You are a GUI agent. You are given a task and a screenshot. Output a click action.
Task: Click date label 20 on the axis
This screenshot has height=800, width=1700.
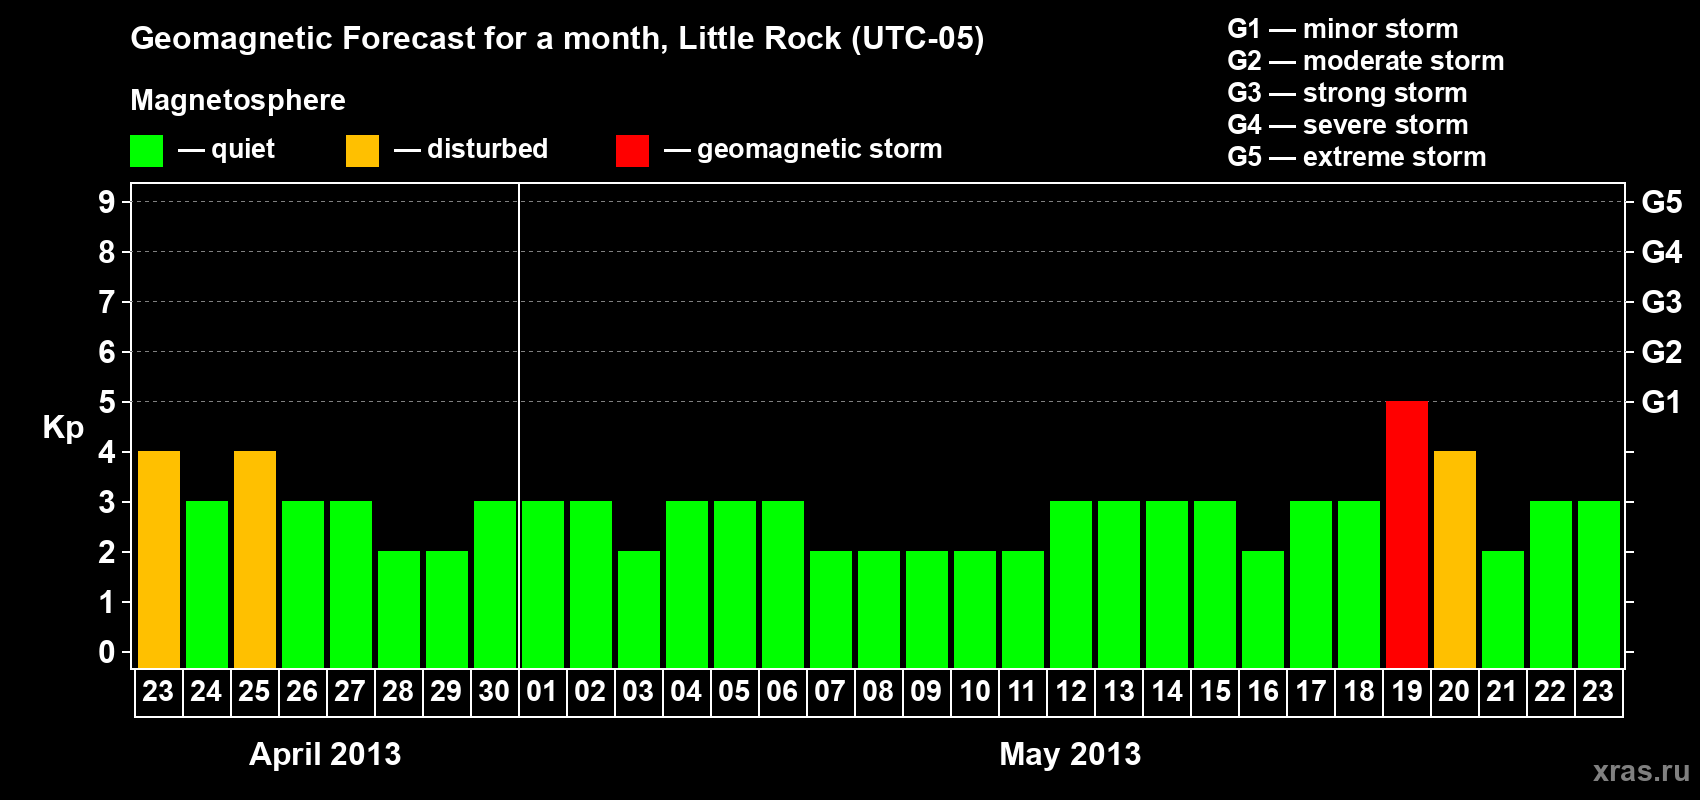point(1454,691)
